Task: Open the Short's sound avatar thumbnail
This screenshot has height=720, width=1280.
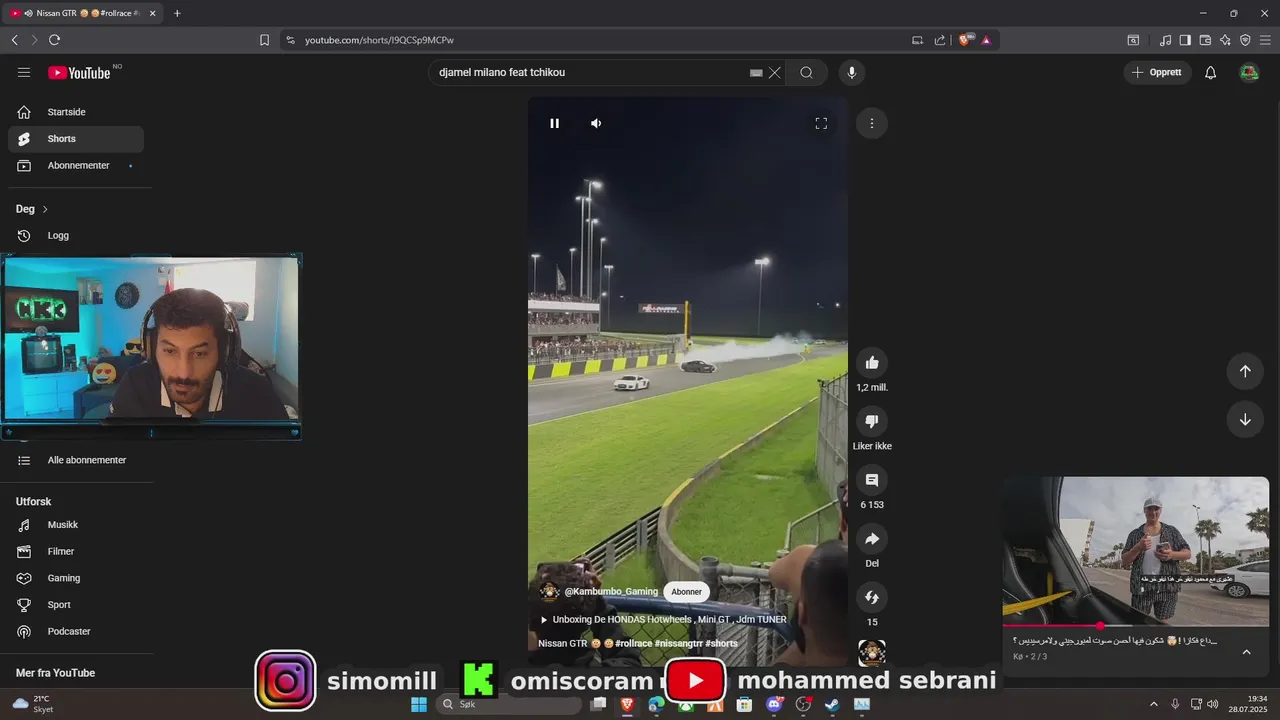Action: click(x=872, y=653)
